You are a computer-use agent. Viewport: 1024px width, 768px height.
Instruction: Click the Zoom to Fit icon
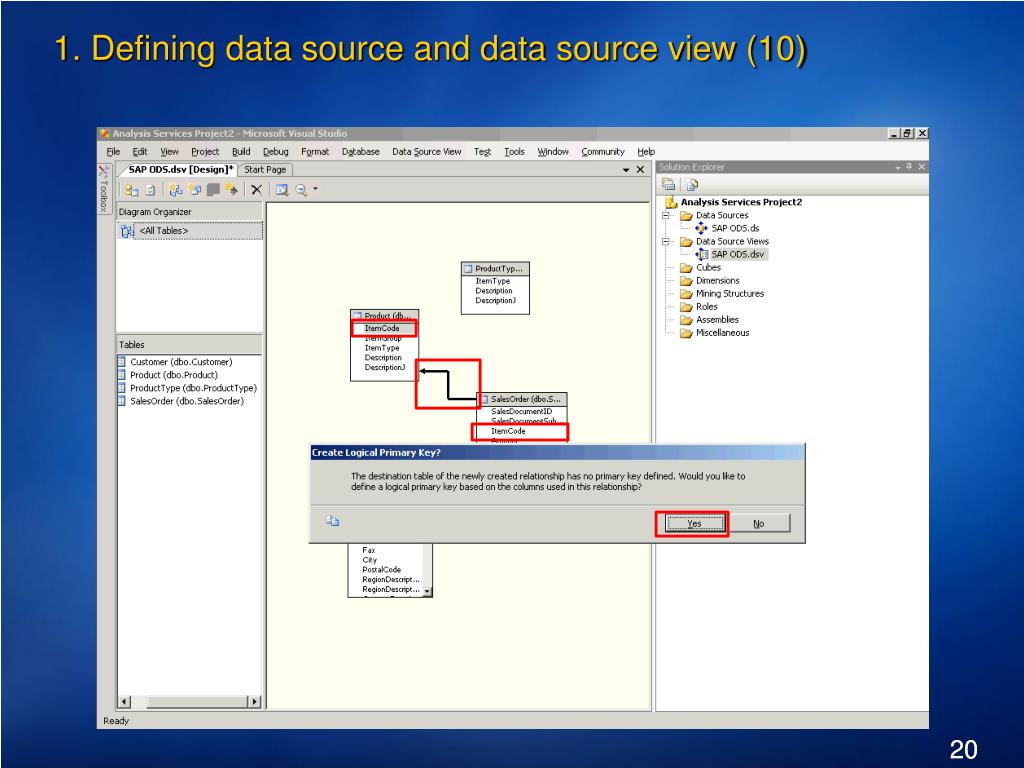281,189
